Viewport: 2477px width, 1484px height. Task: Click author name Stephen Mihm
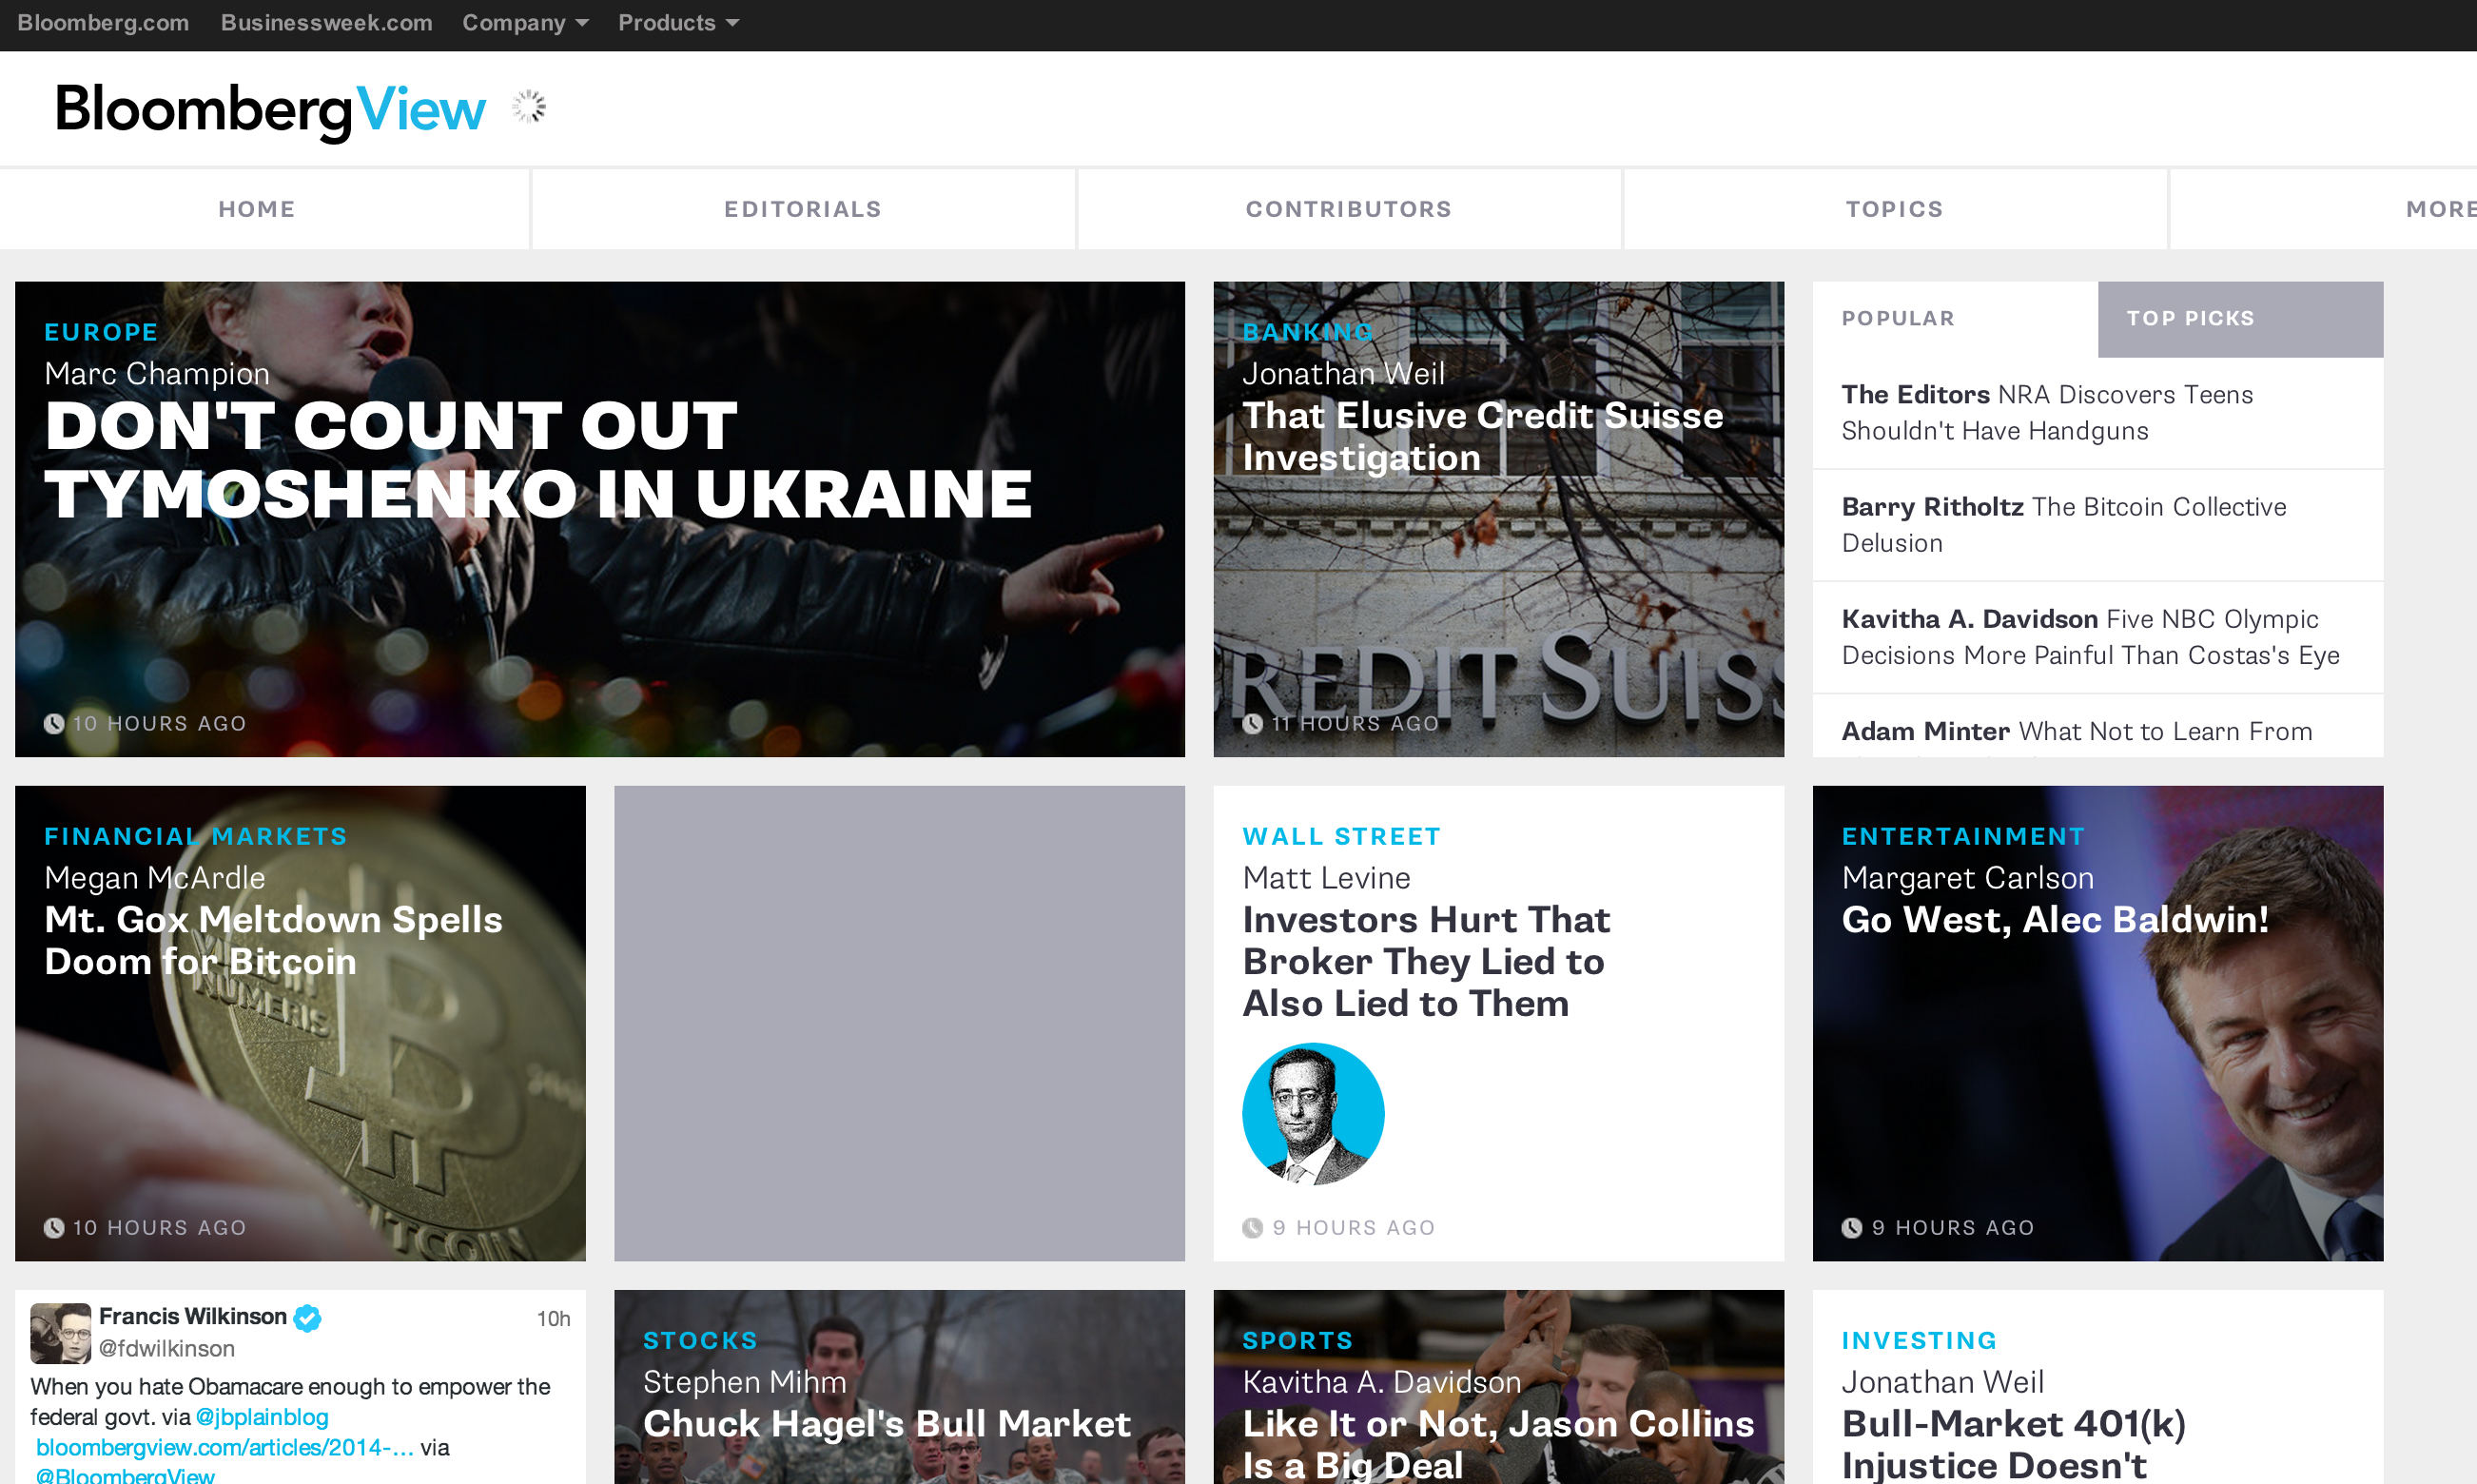(745, 1382)
